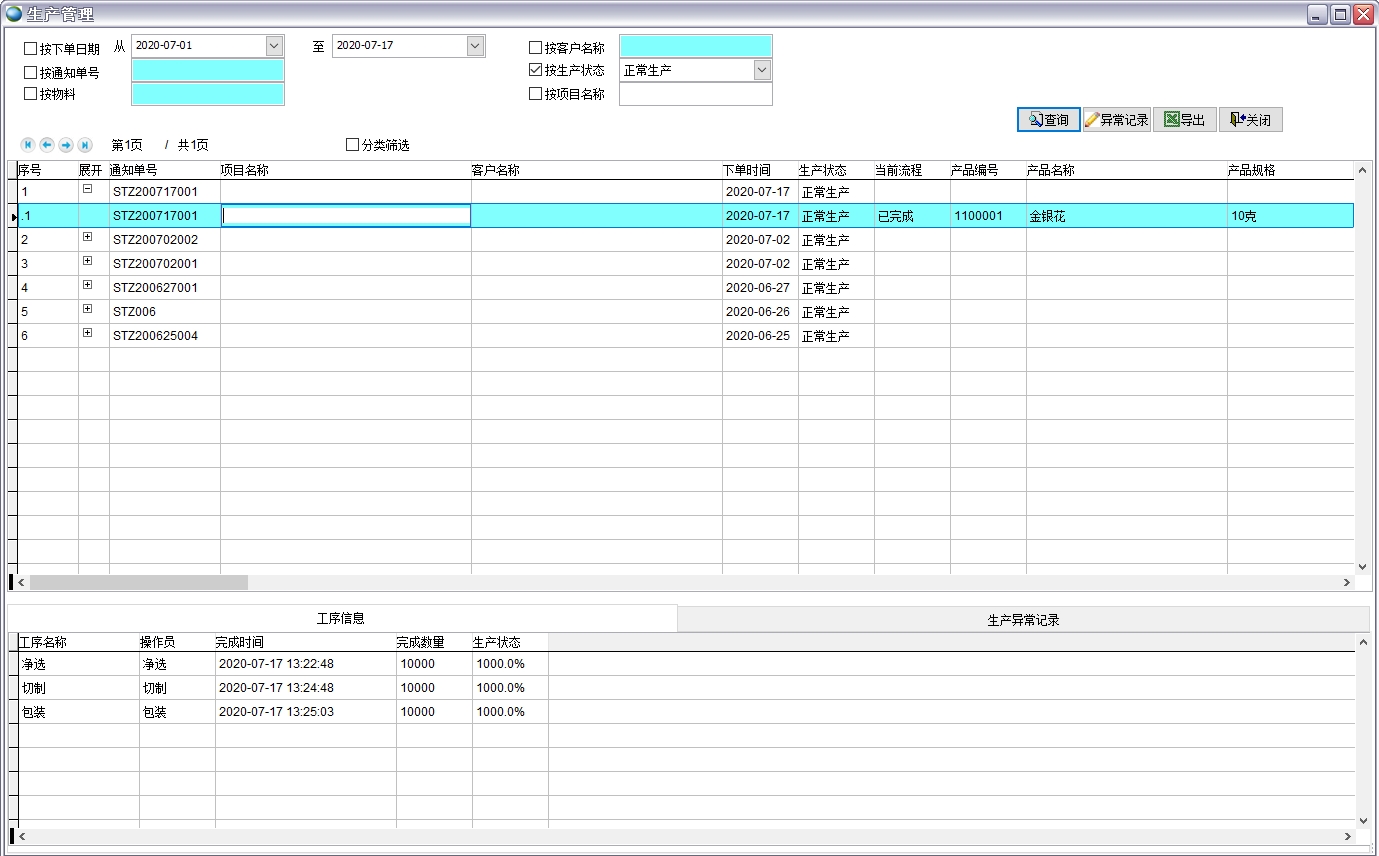The image size is (1379, 856).
Task: Click the next page arrow icon
Action: pos(66,145)
